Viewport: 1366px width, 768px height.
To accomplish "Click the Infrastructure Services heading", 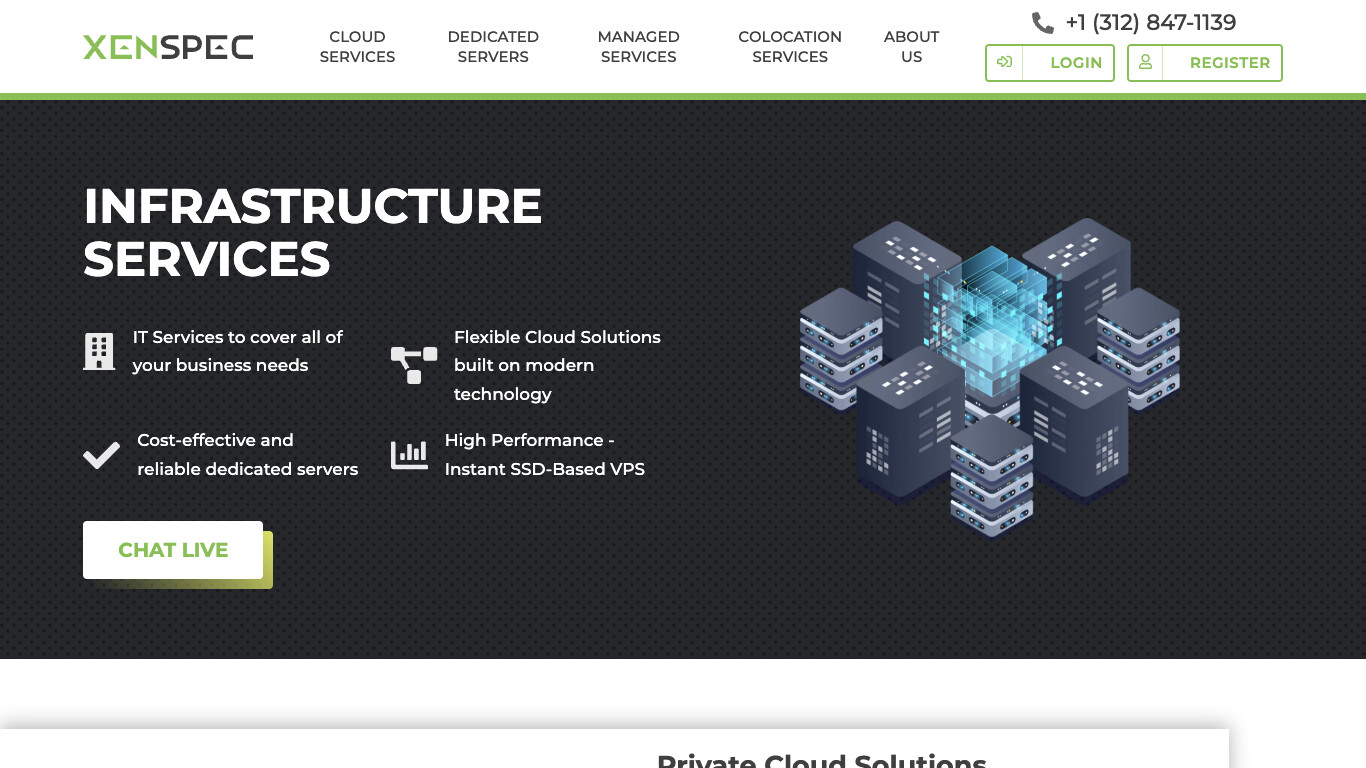I will 312,232.
